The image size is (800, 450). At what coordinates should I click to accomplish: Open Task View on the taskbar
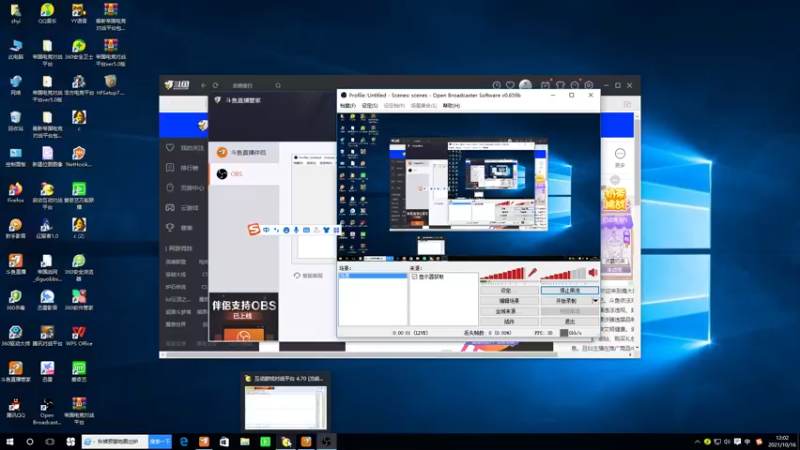pyautogui.click(x=49, y=442)
